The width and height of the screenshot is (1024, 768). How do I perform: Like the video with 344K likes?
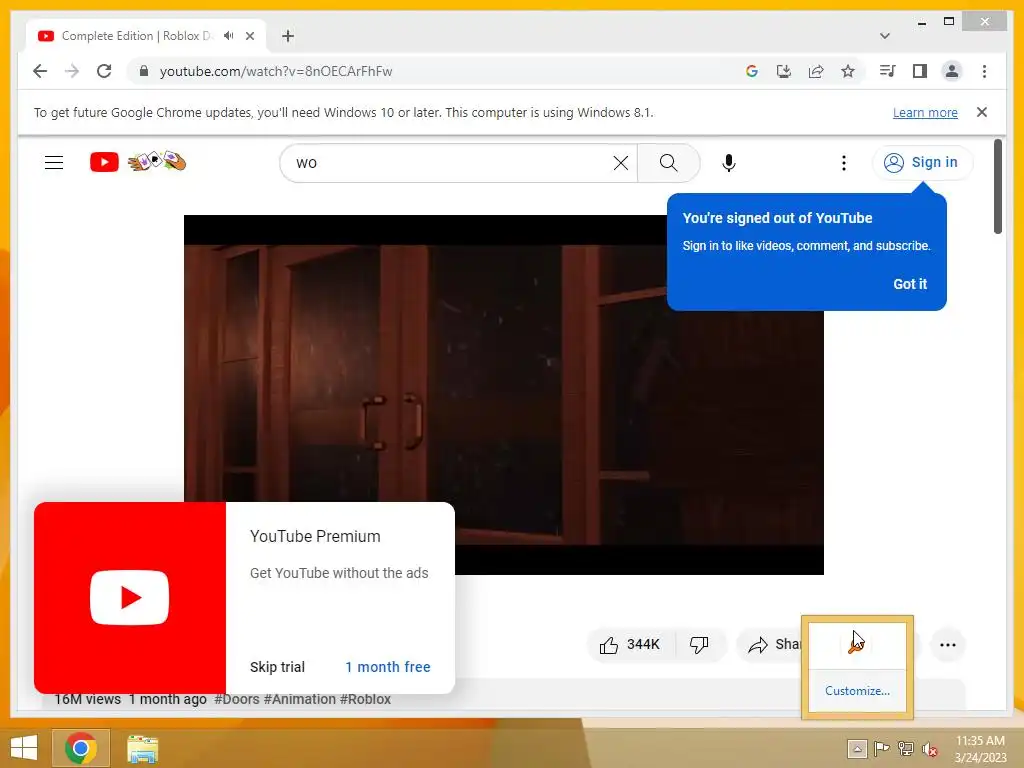(x=630, y=645)
